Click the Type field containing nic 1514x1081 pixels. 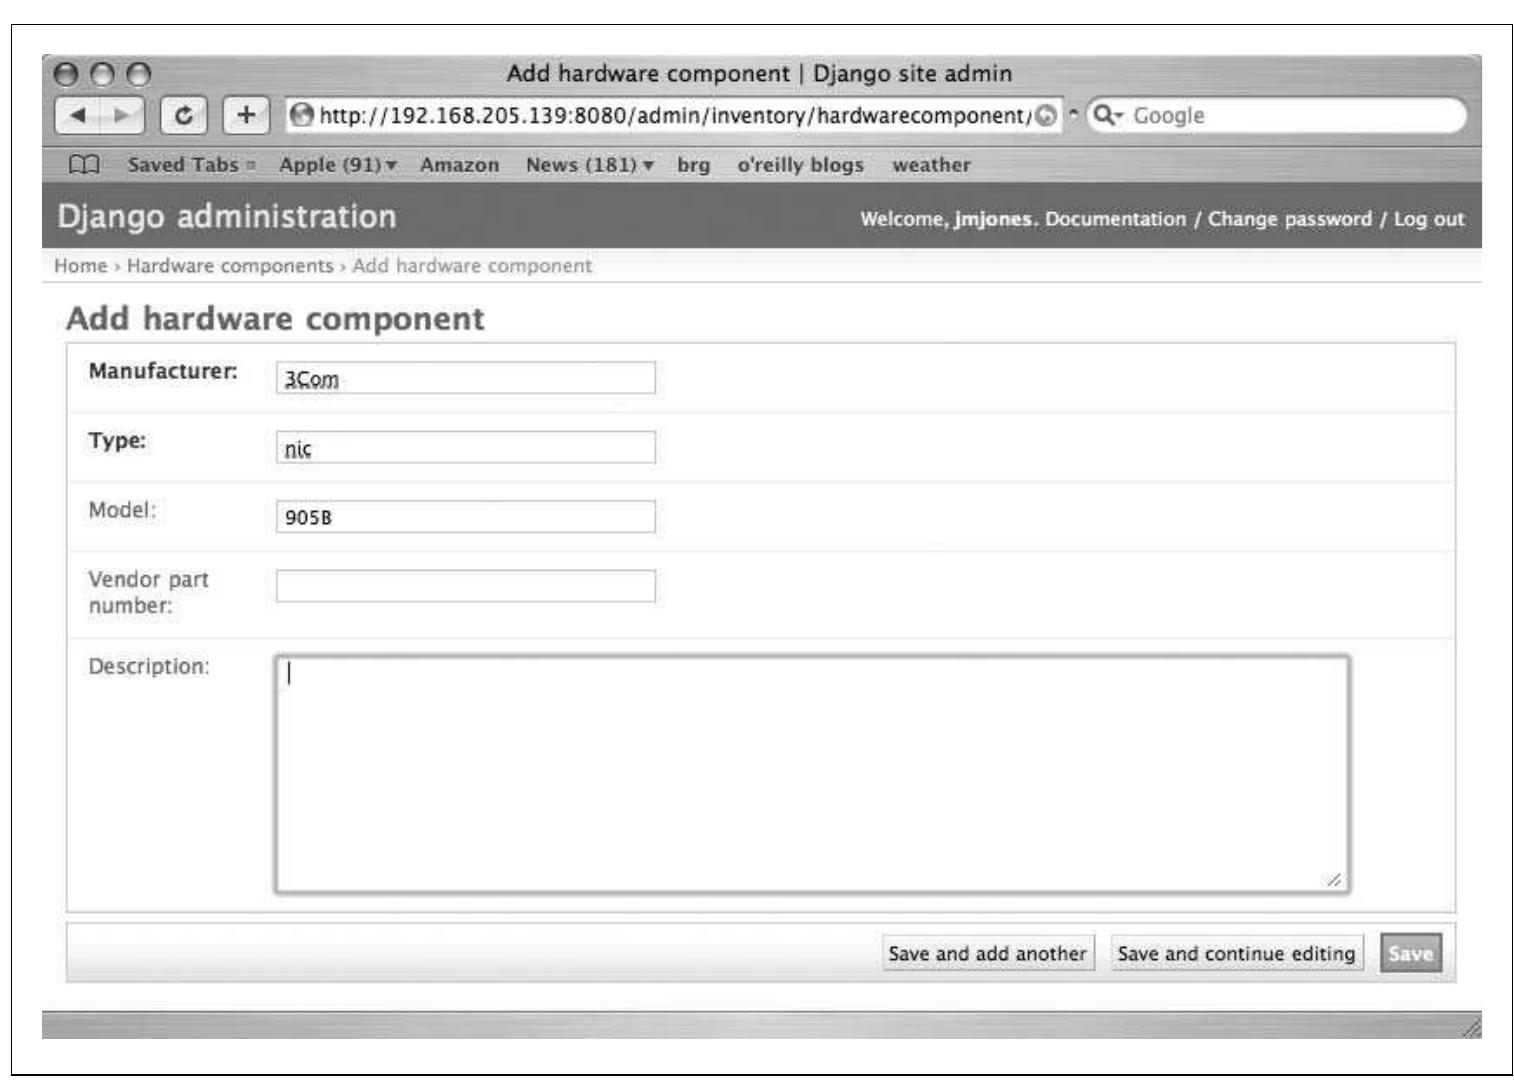click(x=465, y=447)
